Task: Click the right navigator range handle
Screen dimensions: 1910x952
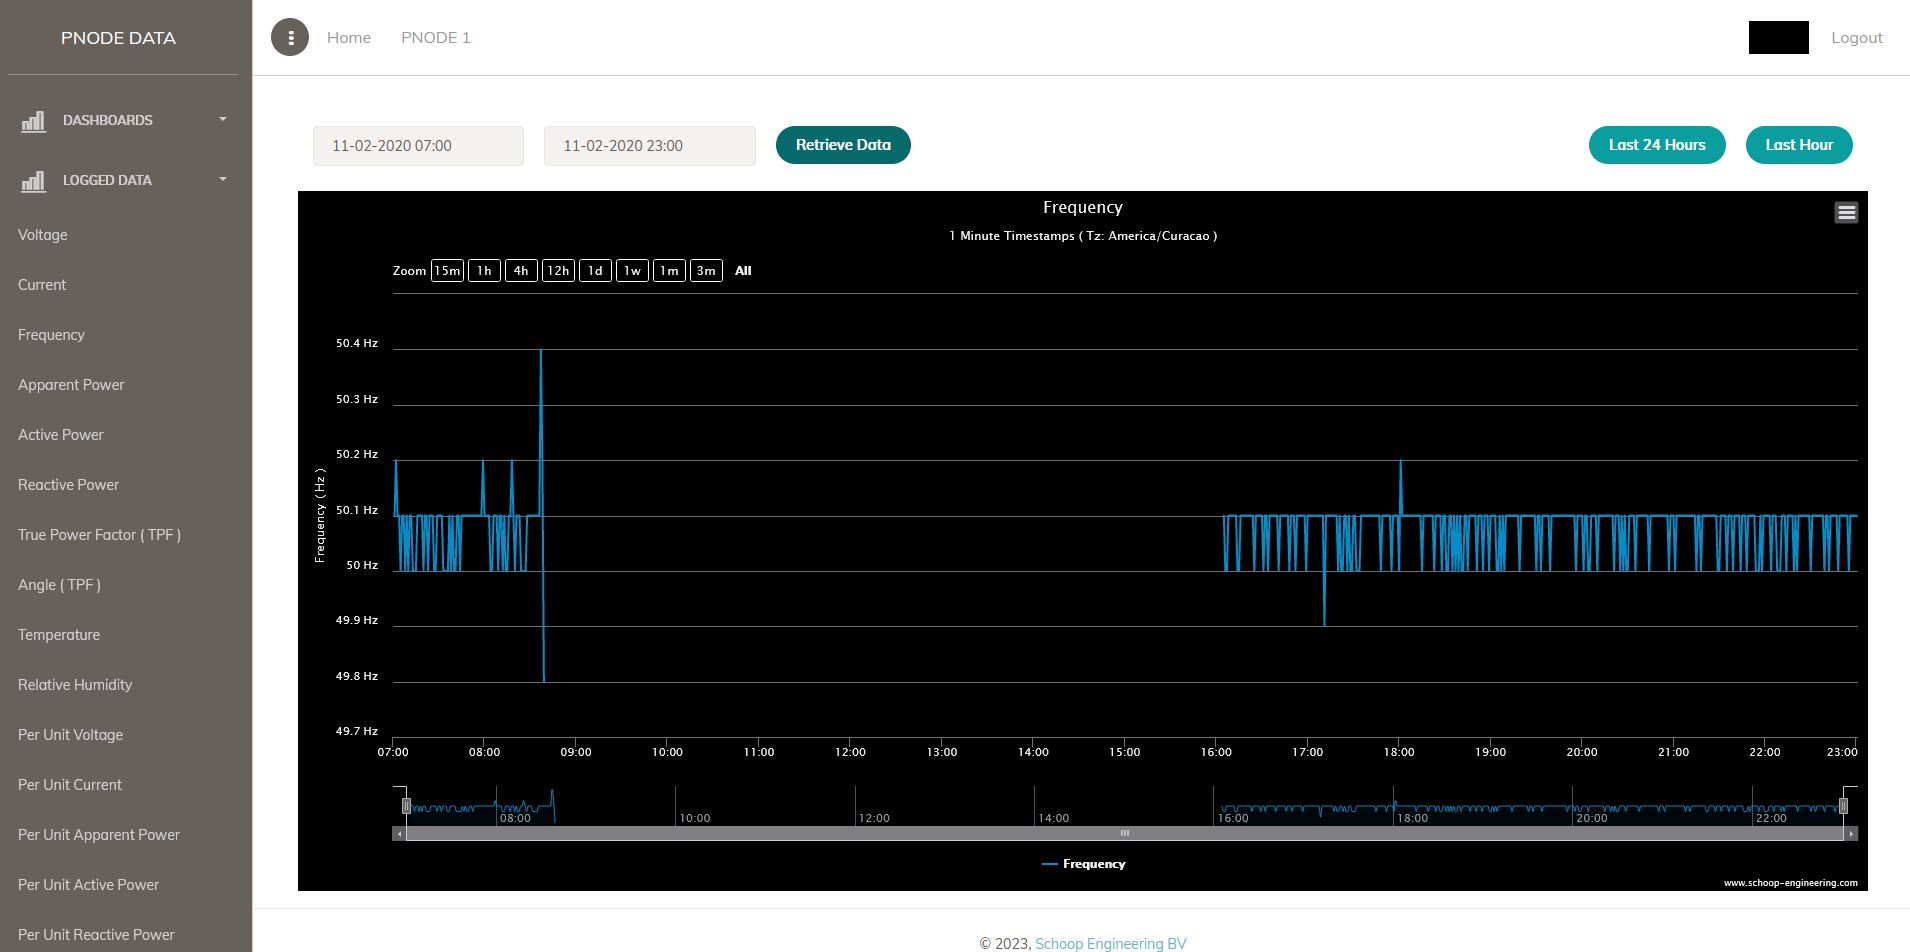Action: [x=1843, y=806]
